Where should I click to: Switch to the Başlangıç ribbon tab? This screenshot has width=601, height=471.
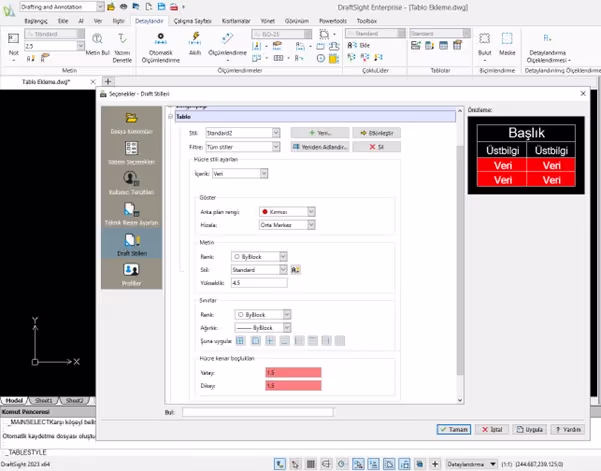(x=36, y=21)
